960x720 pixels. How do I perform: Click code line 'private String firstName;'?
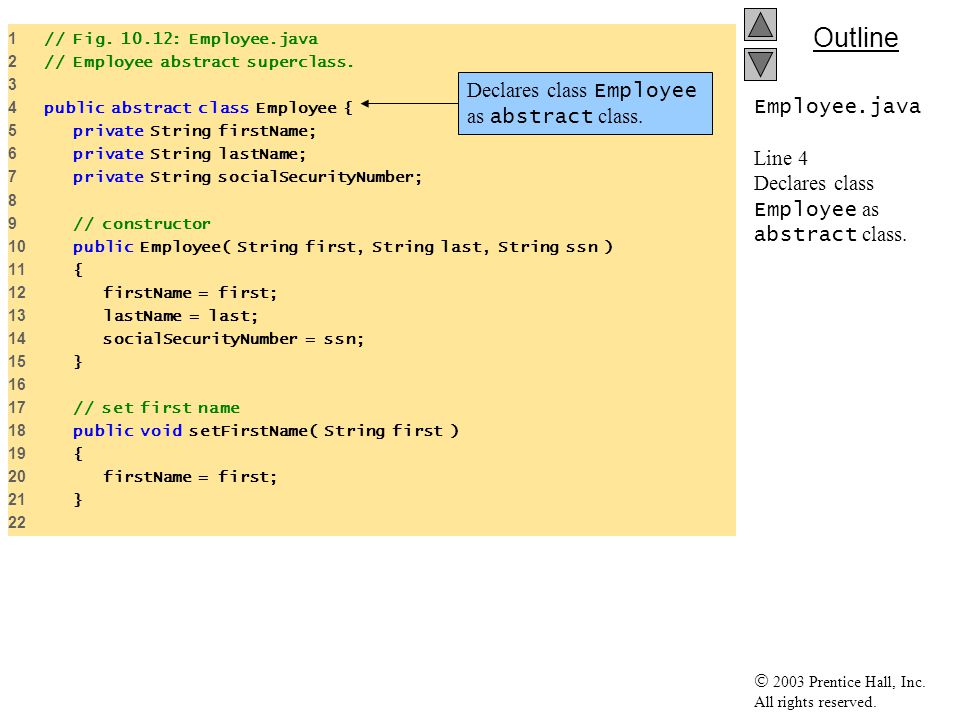pos(194,131)
